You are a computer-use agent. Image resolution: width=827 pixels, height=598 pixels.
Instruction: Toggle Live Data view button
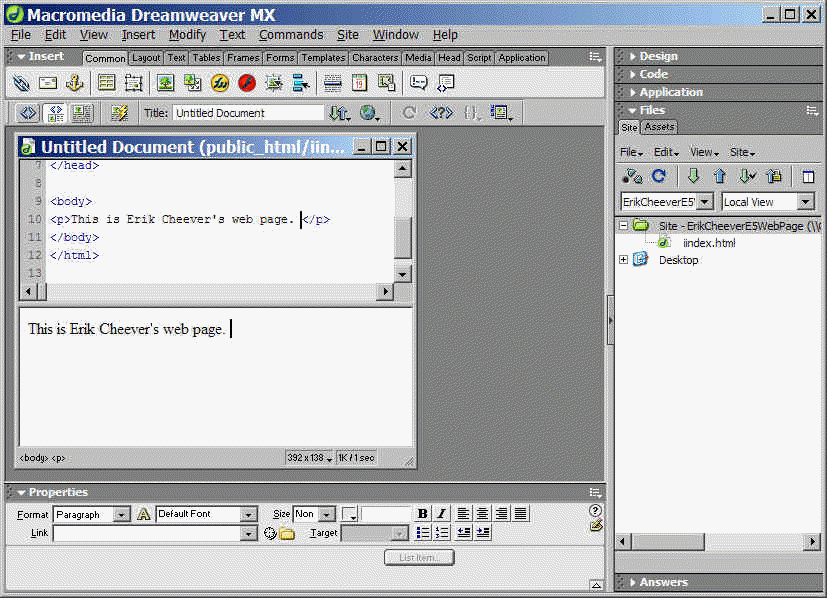pyautogui.click(x=120, y=113)
